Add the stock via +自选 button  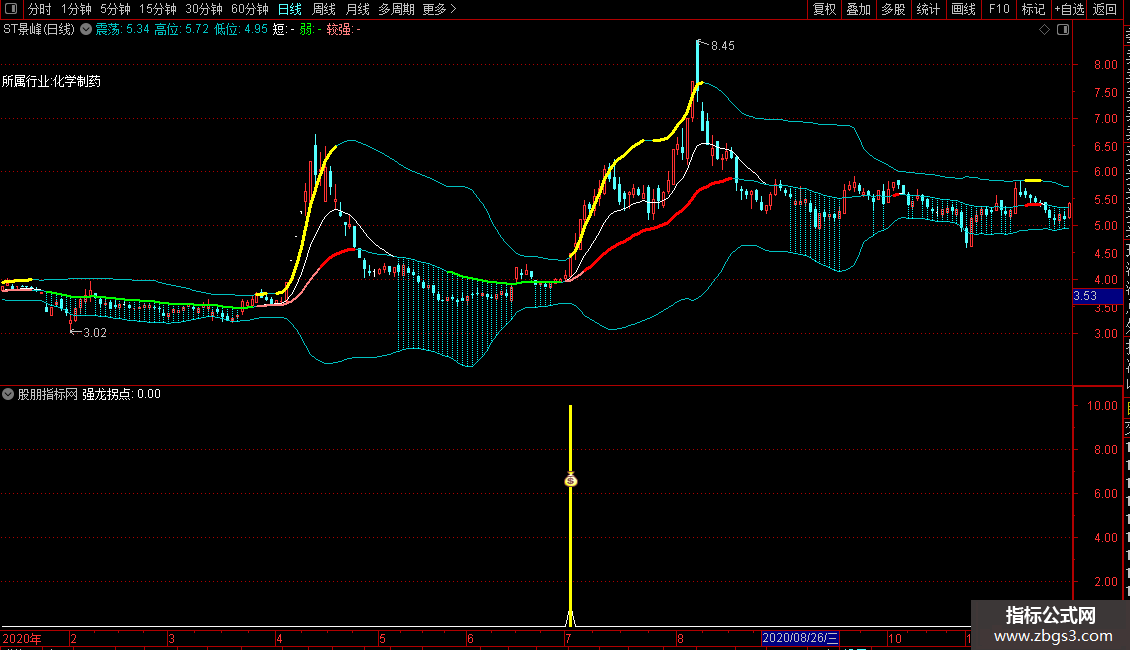pyautogui.click(x=1069, y=9)
